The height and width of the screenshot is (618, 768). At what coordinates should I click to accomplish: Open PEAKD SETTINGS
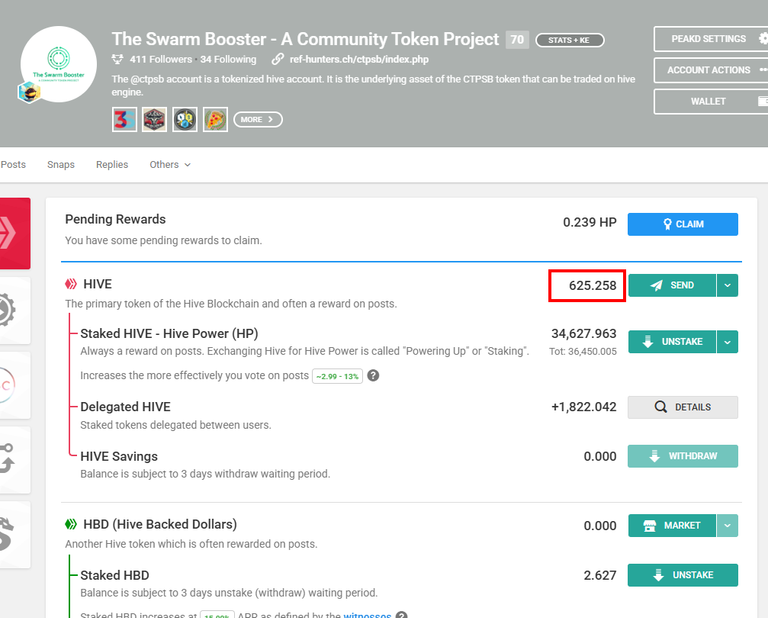point(711,39)
